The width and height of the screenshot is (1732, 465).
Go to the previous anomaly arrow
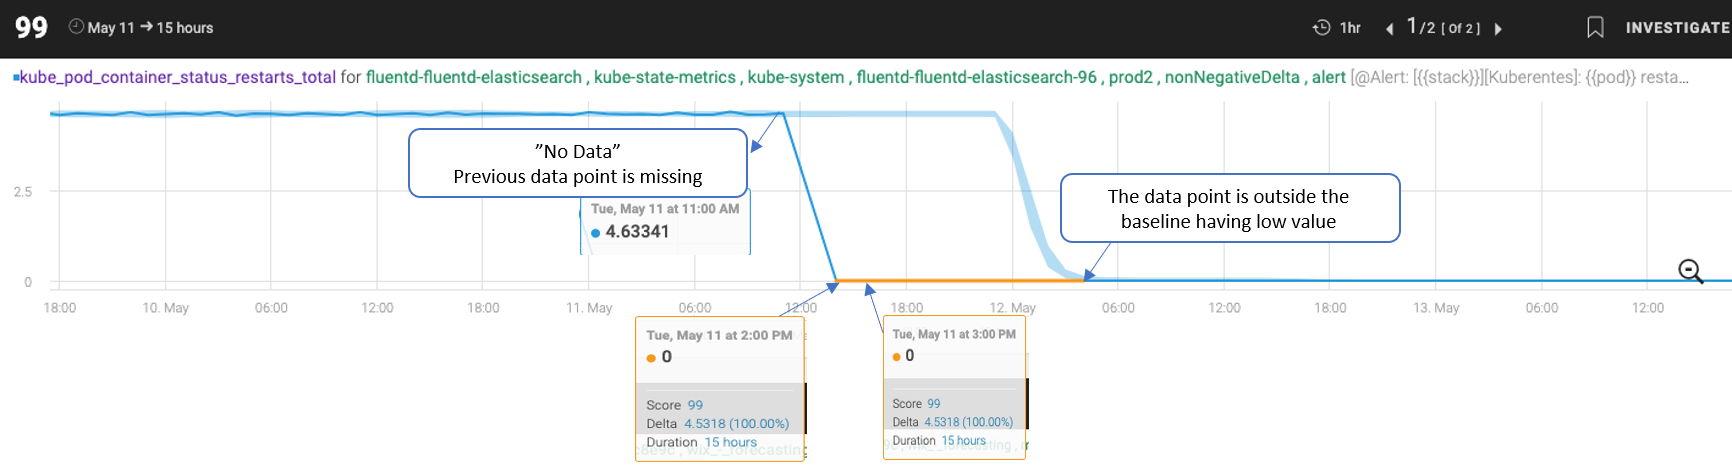[x=1389, y=29]
